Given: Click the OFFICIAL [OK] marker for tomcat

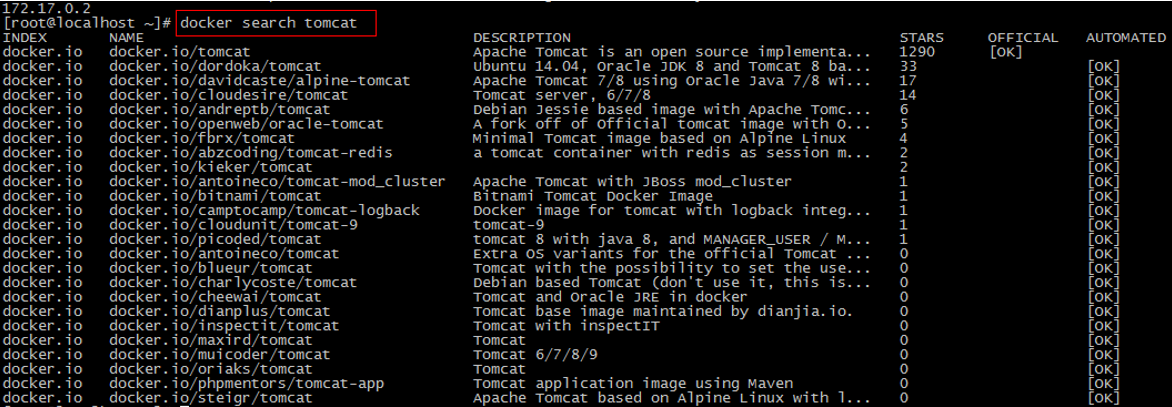Looking at the screenshot, I should tap(1005, 52).
